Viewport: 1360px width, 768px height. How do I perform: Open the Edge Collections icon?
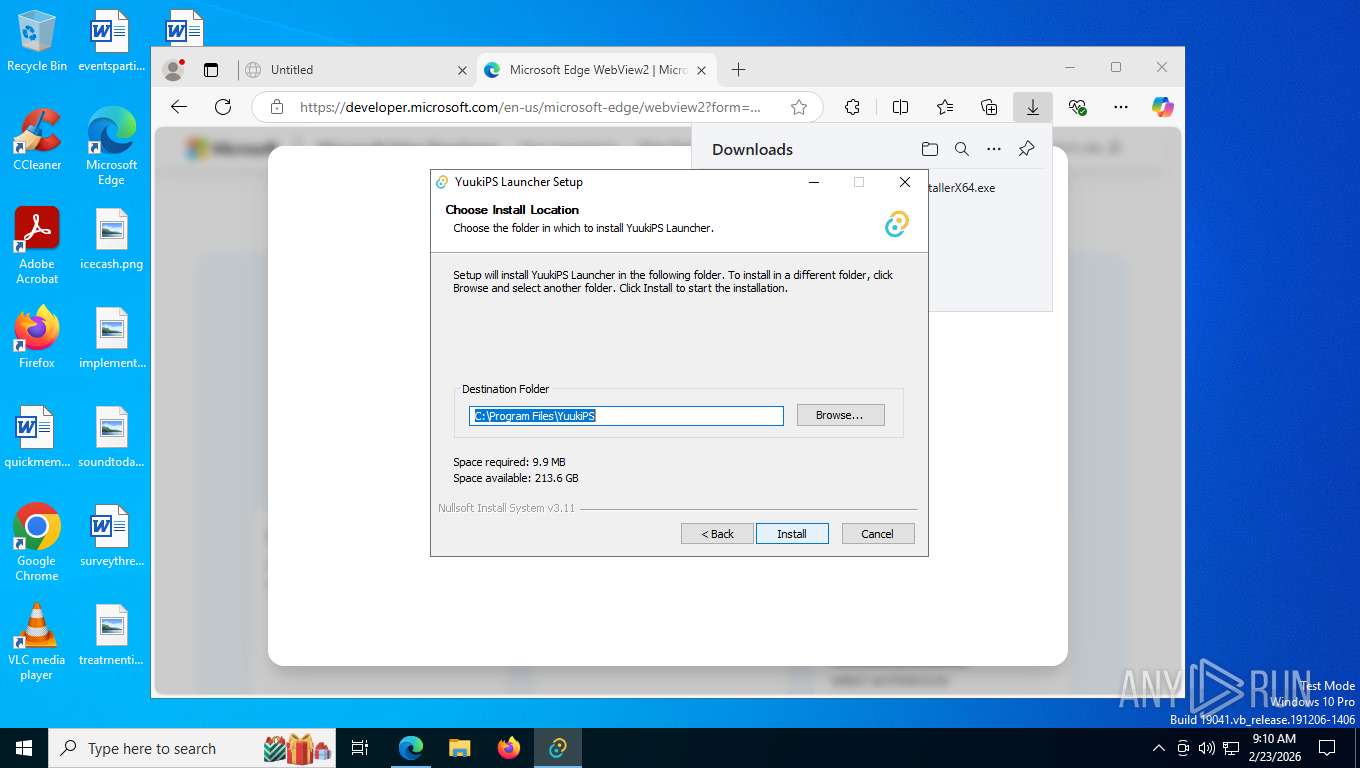click(x=989, y=107)
